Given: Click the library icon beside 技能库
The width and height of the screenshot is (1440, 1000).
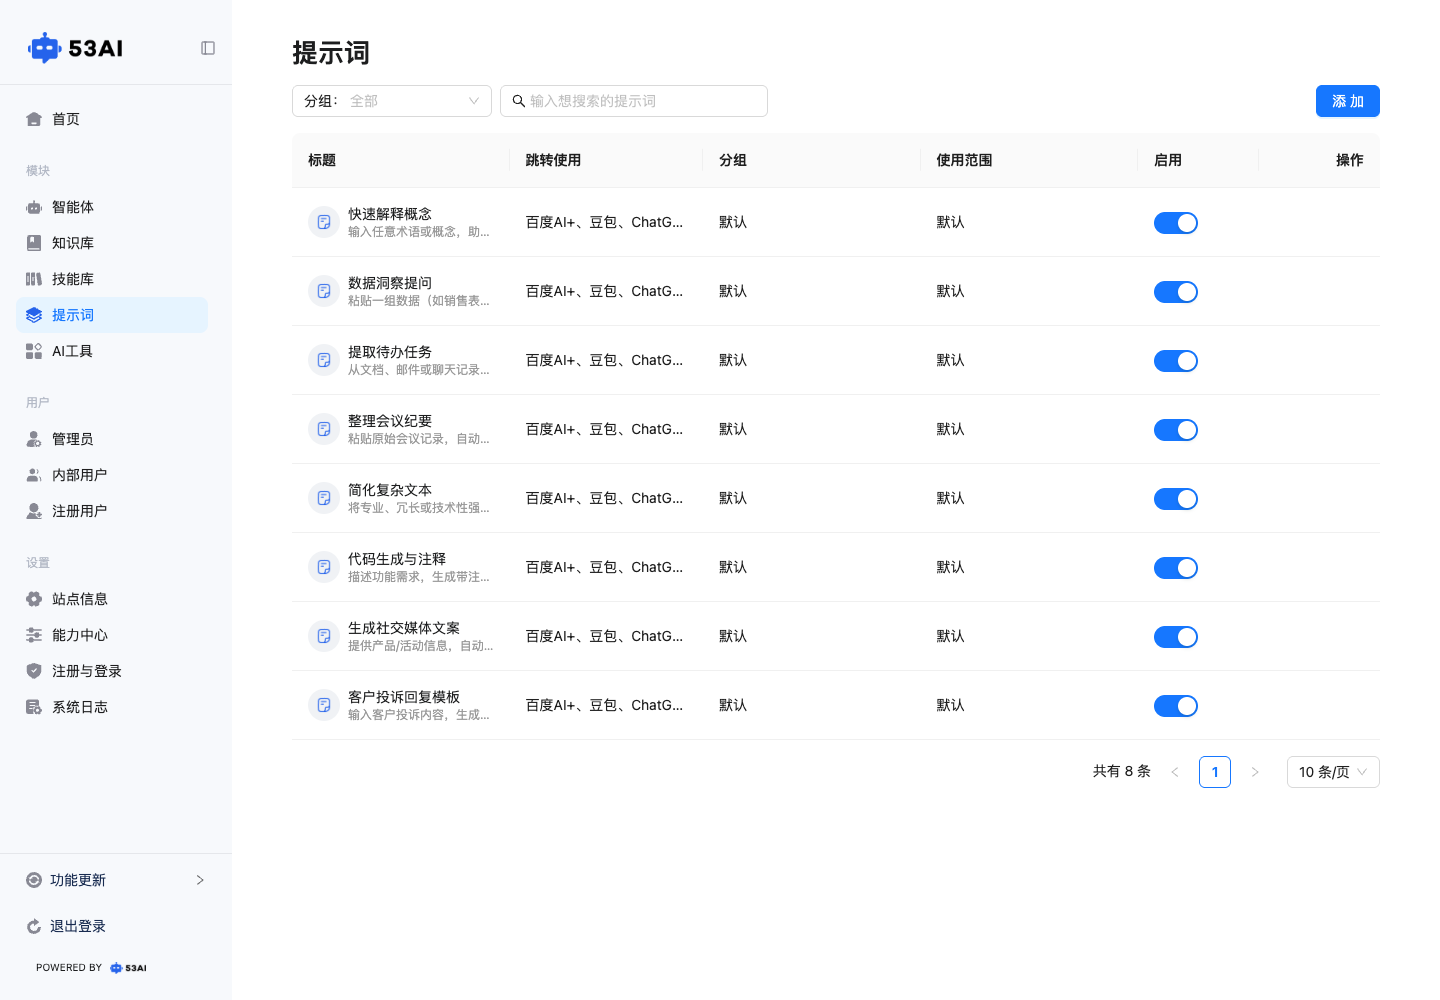Looking at the screenshot, I should (x=34, y=279).
